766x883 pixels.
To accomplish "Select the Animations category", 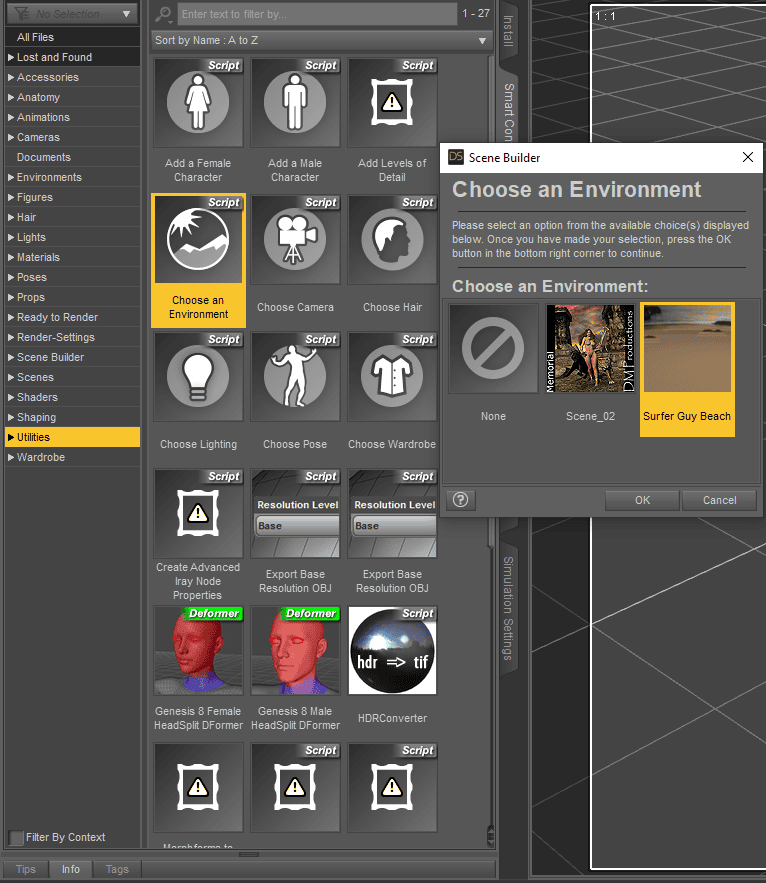I will point(72,117).
